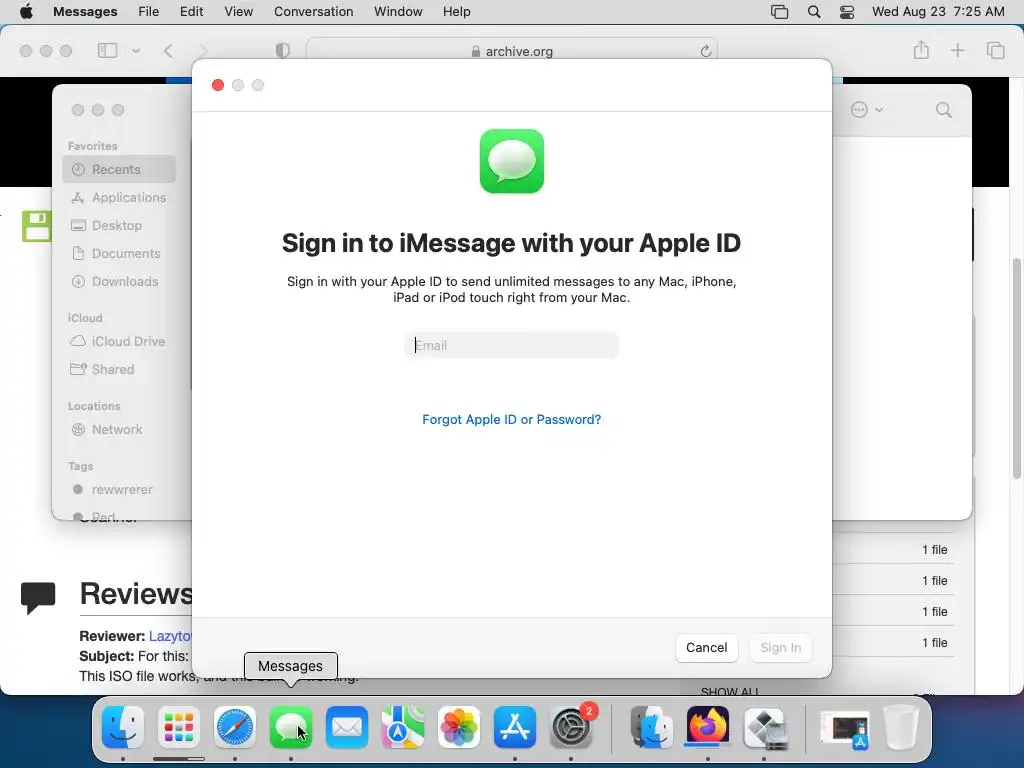Click the Cancel button

tap(707, 647)
